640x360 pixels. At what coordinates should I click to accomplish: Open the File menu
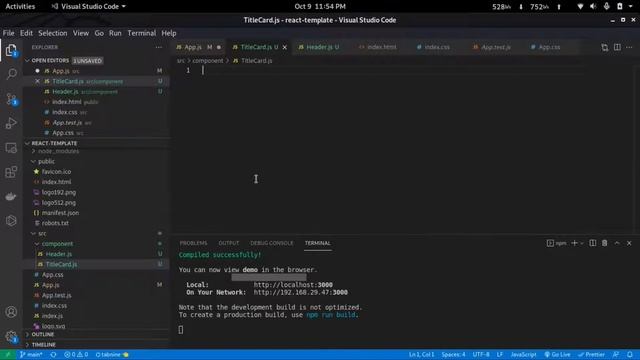click(x=8, y=33)
